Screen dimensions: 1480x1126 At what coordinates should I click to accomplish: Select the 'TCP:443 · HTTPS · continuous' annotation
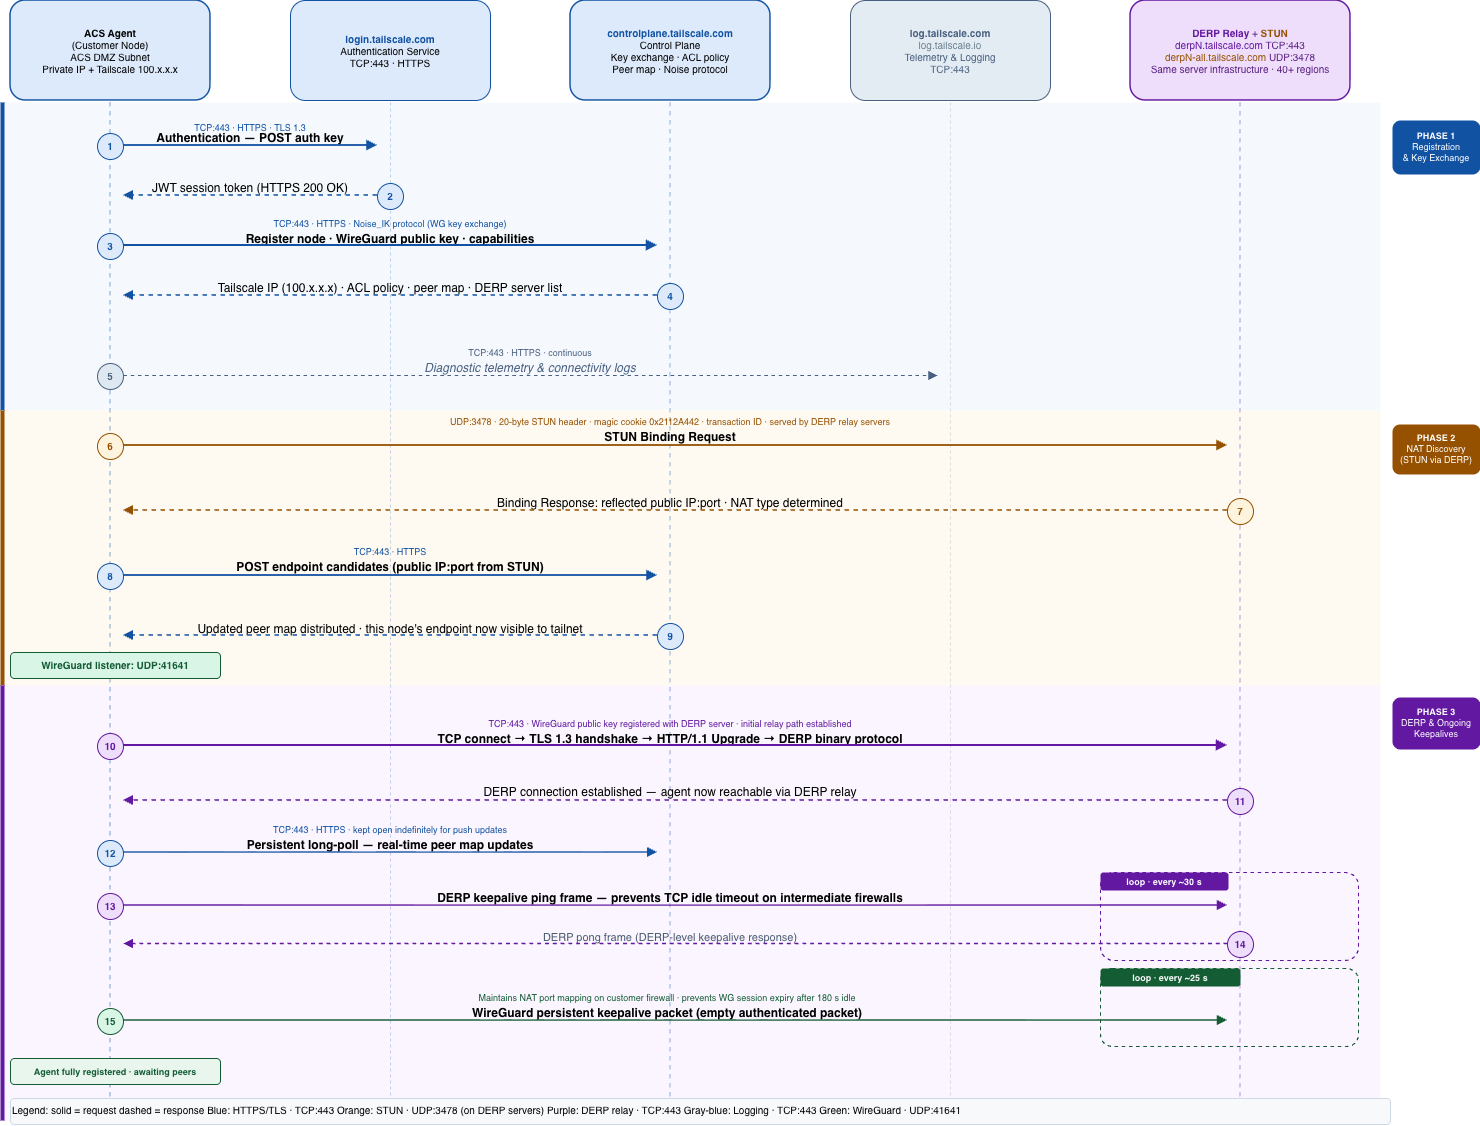(530, 353)
